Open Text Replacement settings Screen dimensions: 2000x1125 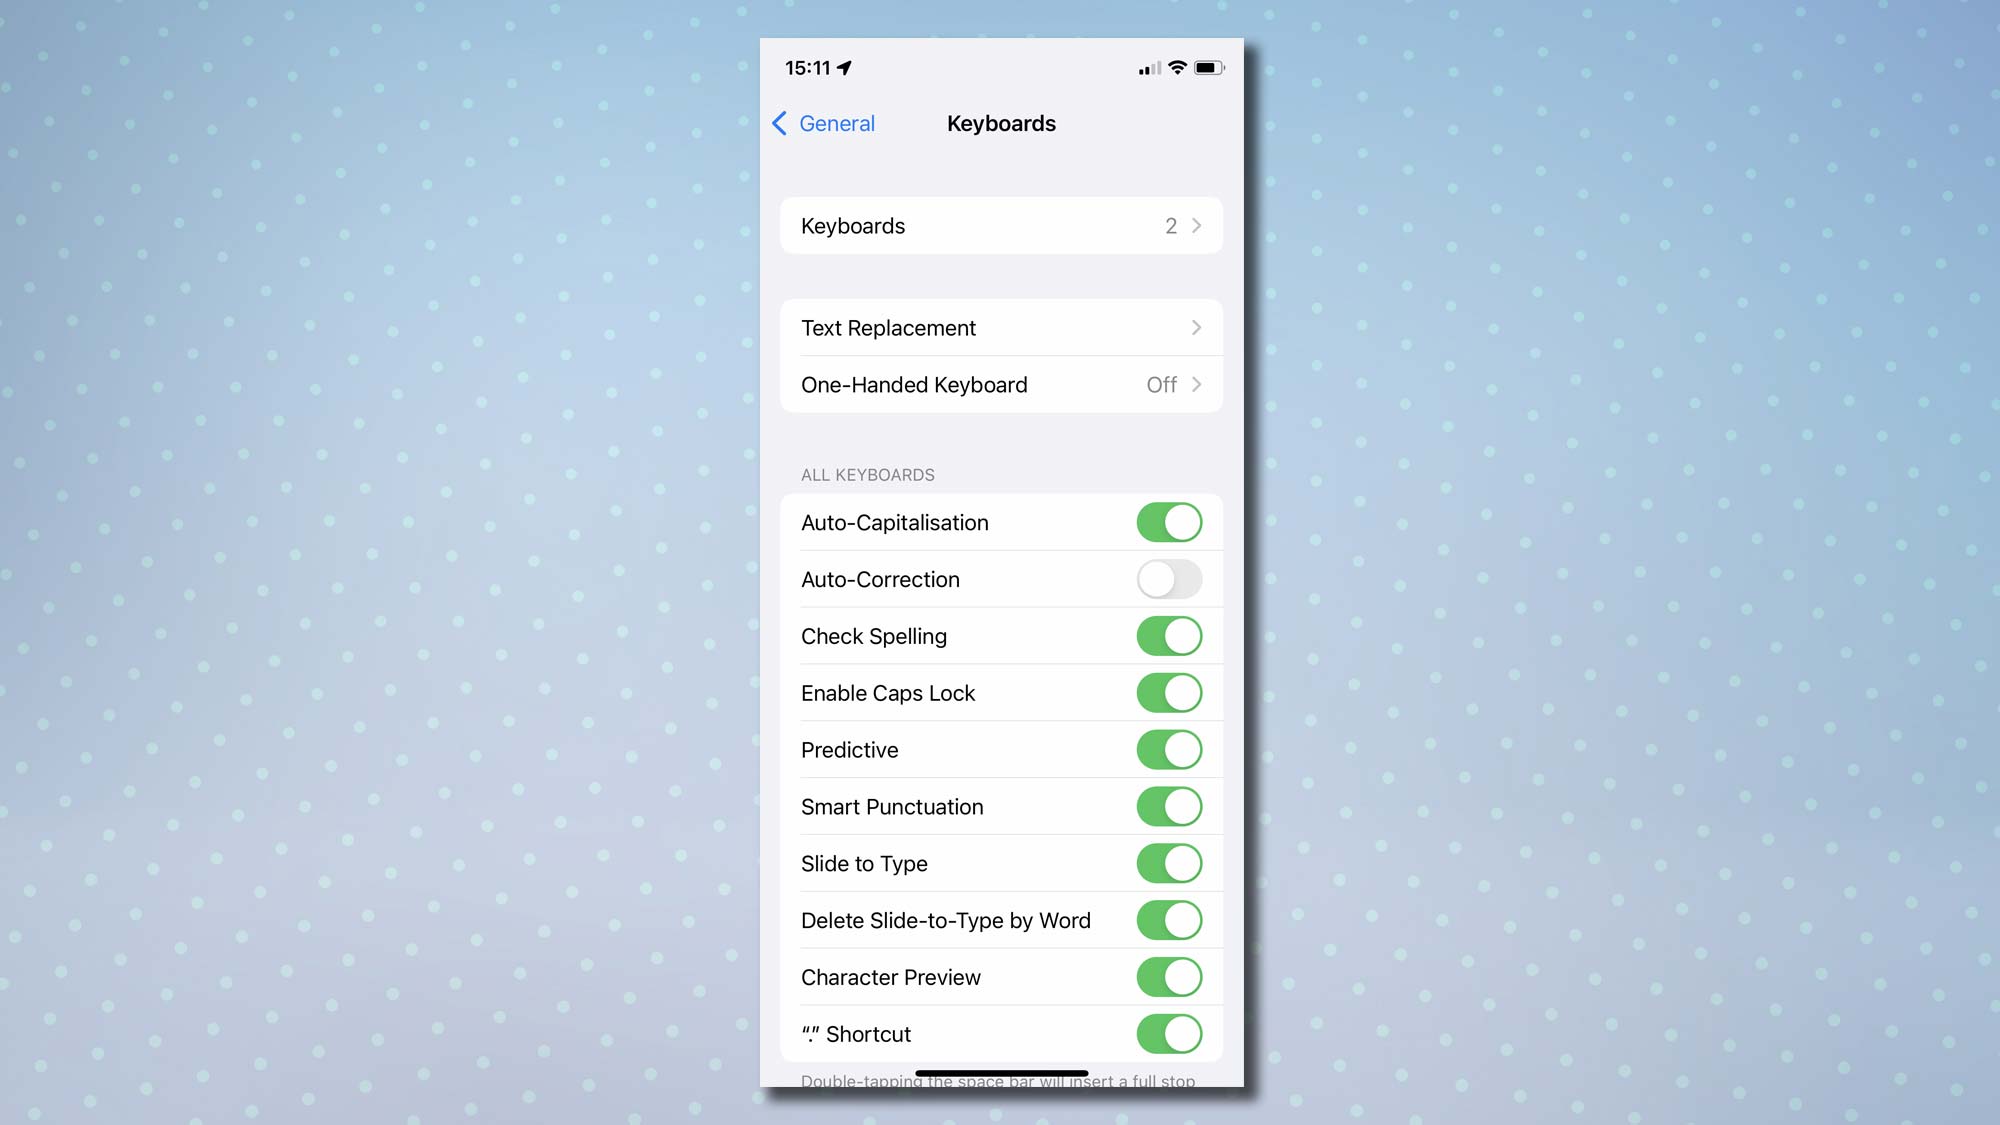click(1000, 327)
